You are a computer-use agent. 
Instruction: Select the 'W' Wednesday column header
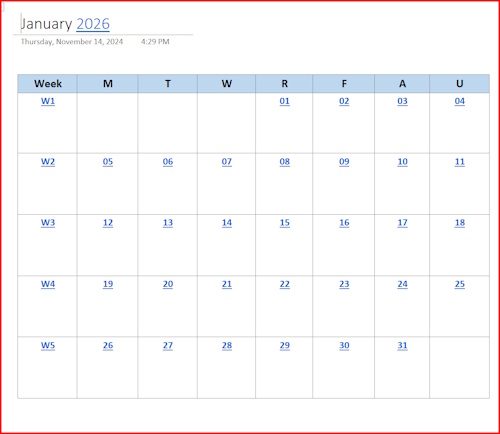[x=227, y=84]
